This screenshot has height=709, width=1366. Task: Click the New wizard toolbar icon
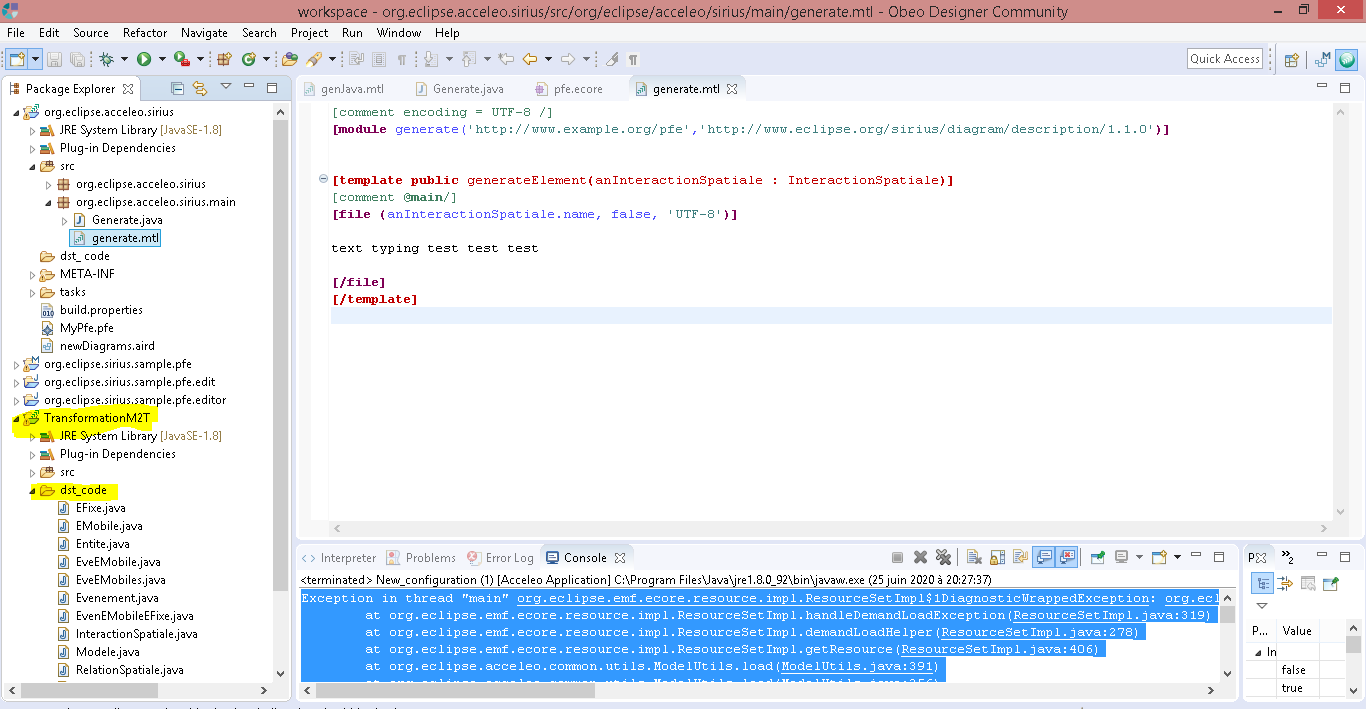pyautogui.click(x=17, y=59)
